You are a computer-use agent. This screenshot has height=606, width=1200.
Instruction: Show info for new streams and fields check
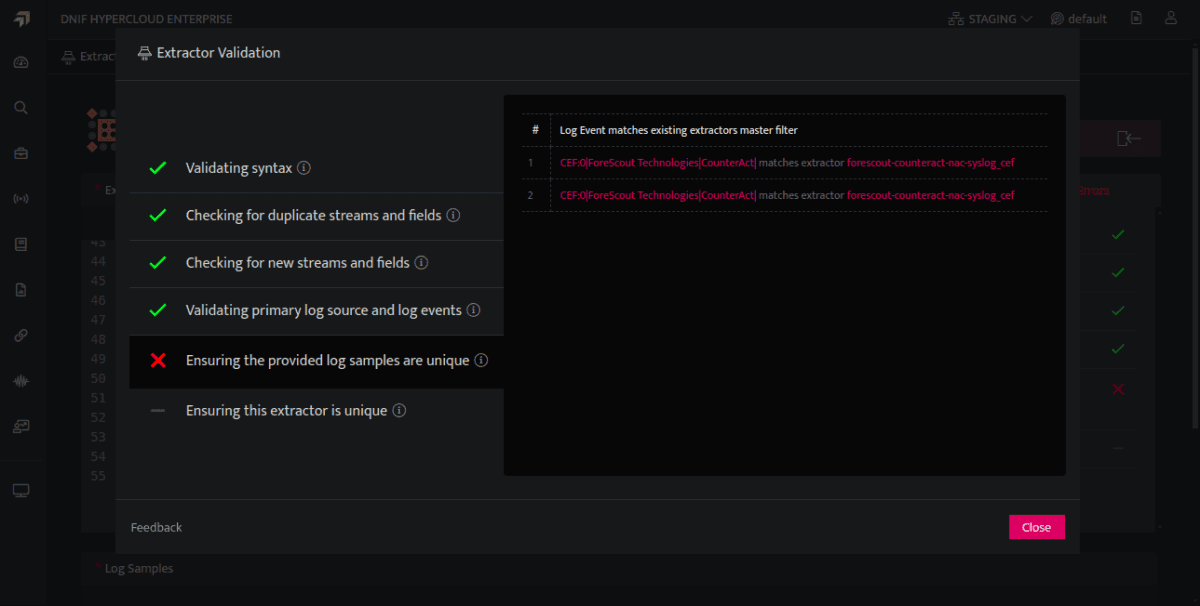[x=421, y=263]
